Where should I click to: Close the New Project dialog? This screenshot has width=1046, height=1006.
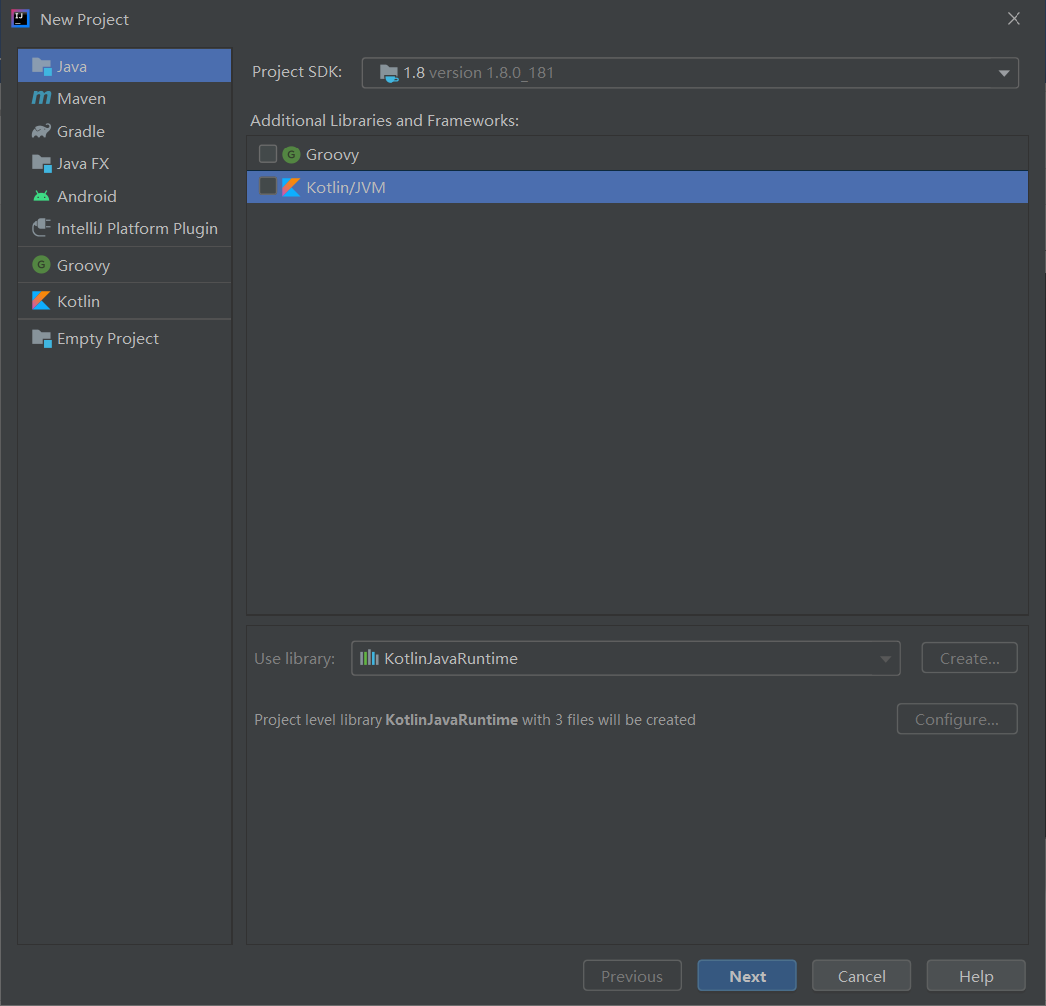[x=1013, y=19]
